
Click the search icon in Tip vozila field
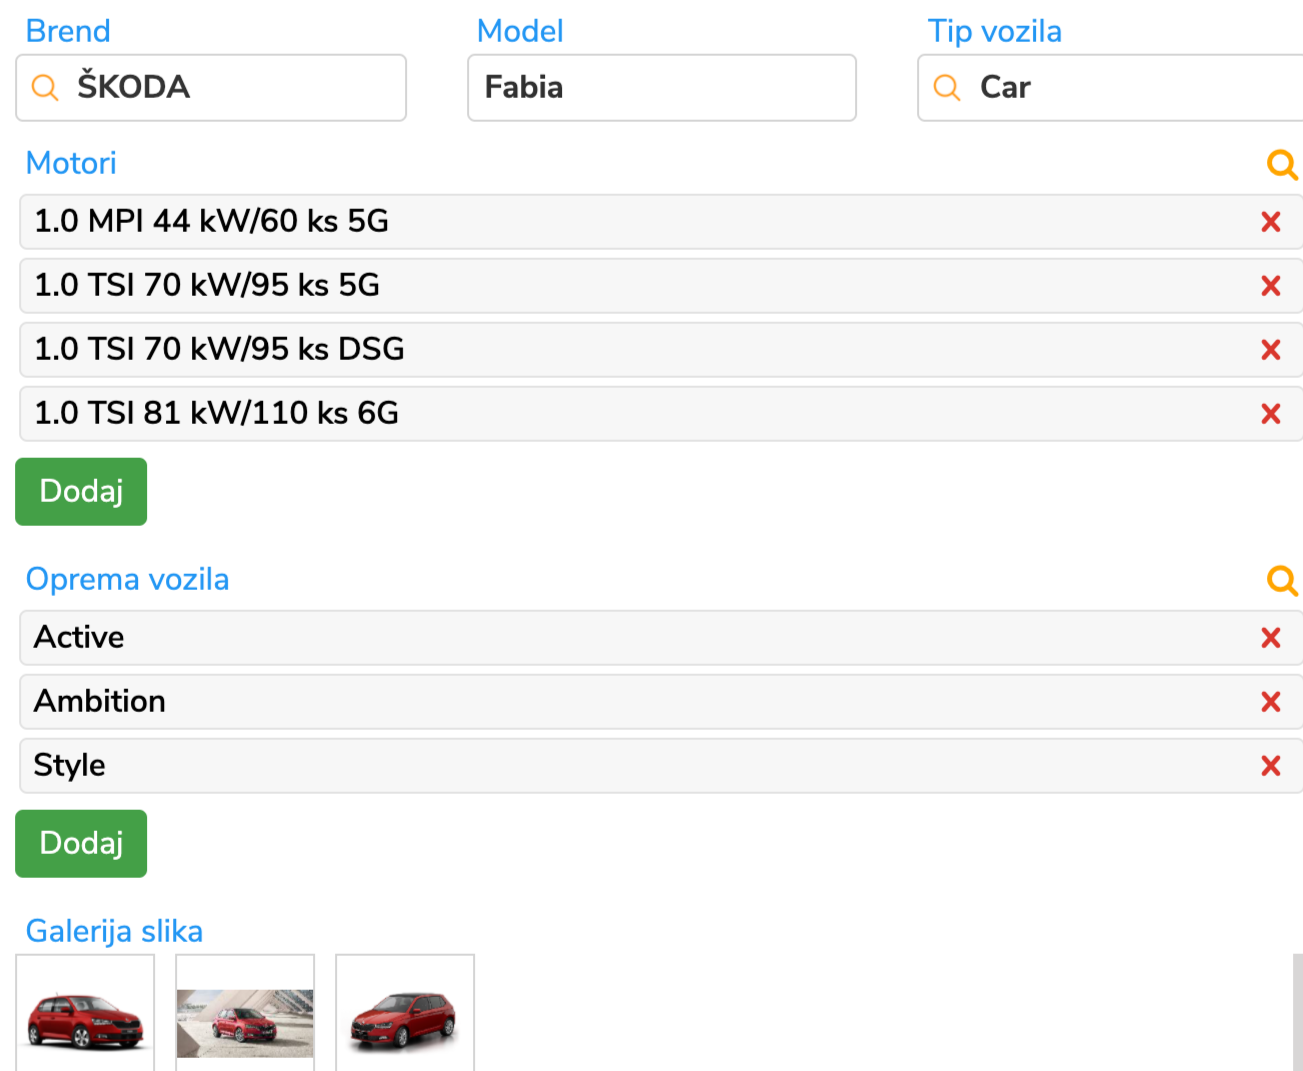point(947,88)
